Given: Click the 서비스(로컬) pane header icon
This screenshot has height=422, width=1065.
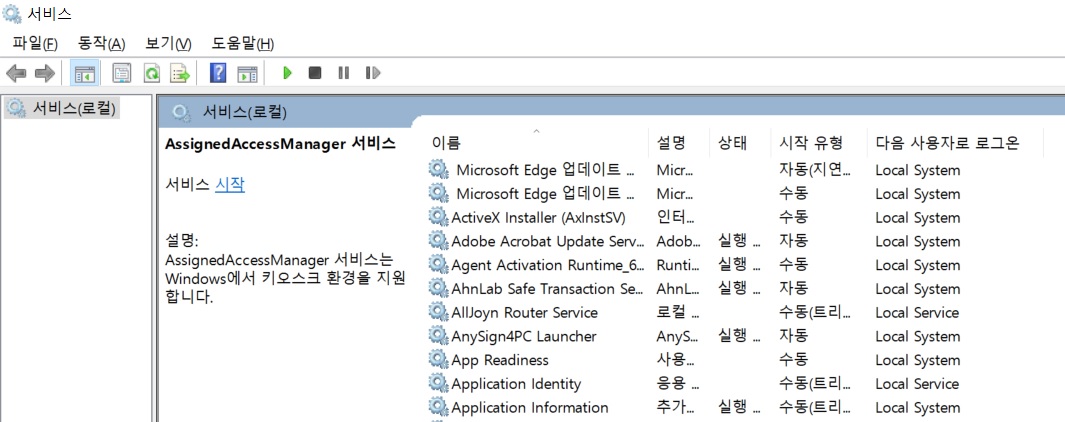Looking at the screenshot, I should pos(181,112).
